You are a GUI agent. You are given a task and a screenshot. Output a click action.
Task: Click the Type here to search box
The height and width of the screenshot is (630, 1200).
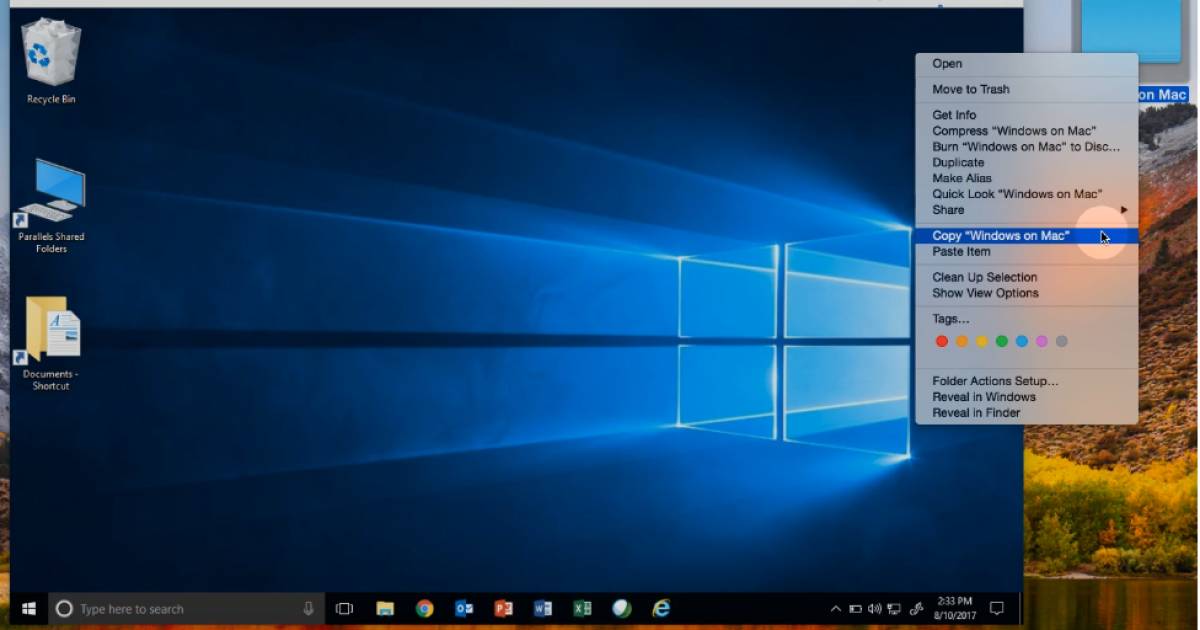click(x=185, y=608)
